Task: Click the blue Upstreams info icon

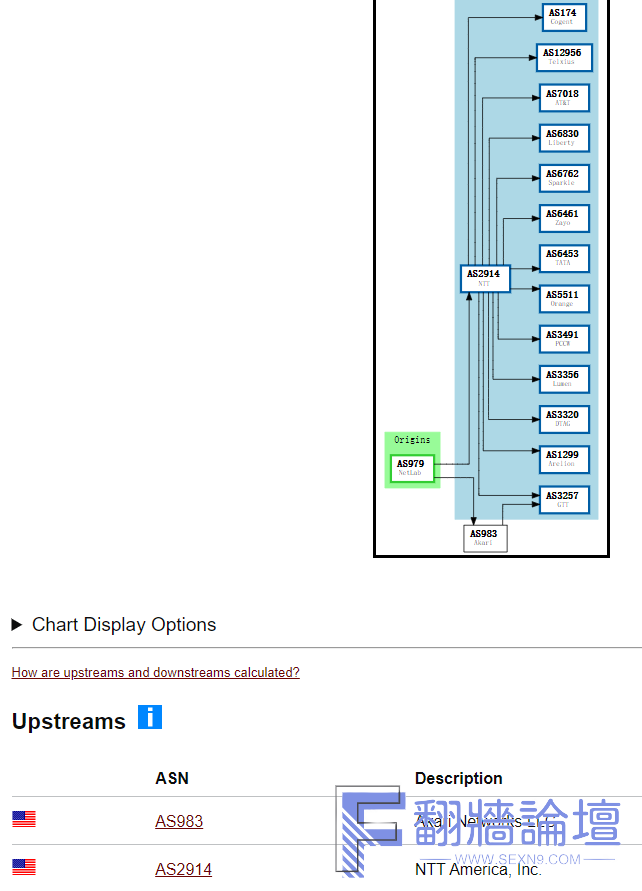Action: pyautogui.click(x=150, y=717)
